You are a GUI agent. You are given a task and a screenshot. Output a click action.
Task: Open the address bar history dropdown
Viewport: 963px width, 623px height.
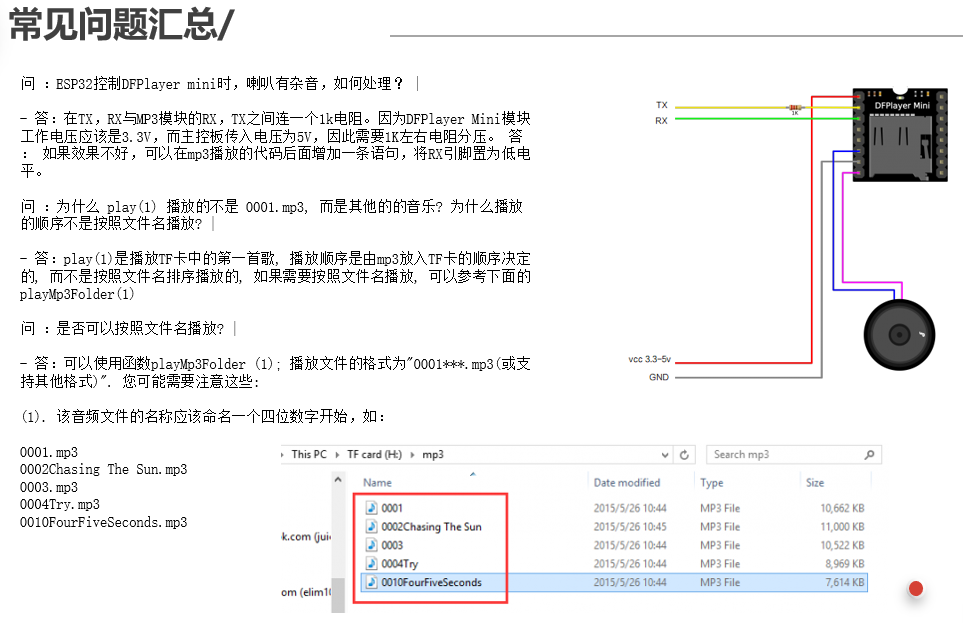[665, 455]
